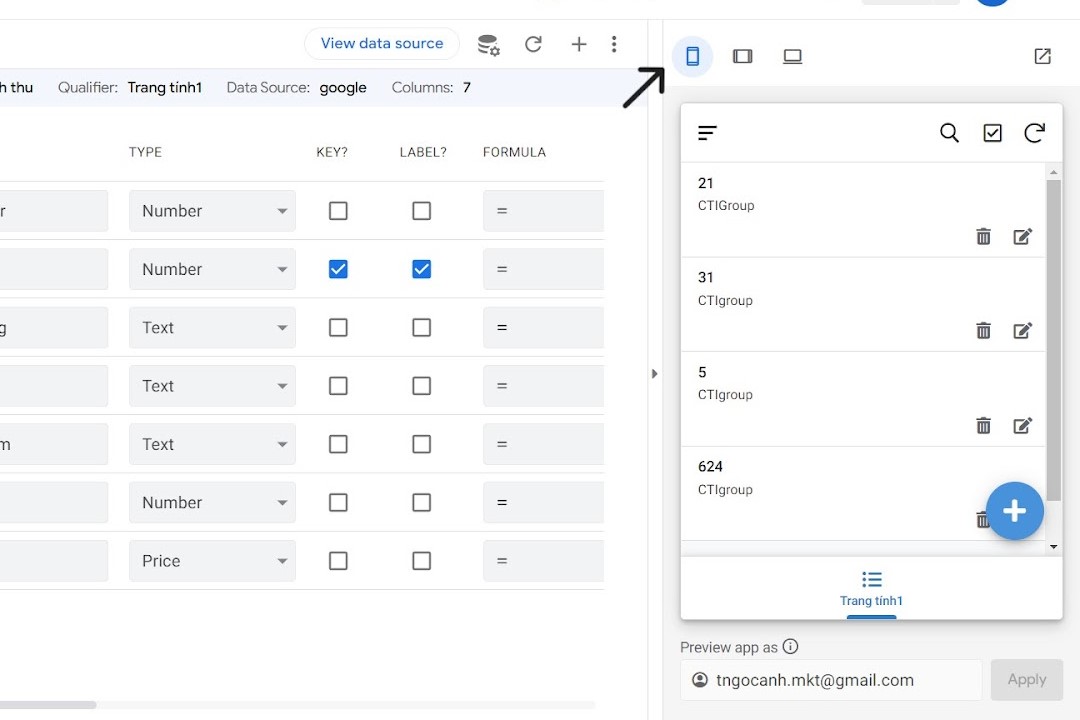1080x720 pixels.
Task: Open the Text type dropdown on third row
Action: (212, 327)
